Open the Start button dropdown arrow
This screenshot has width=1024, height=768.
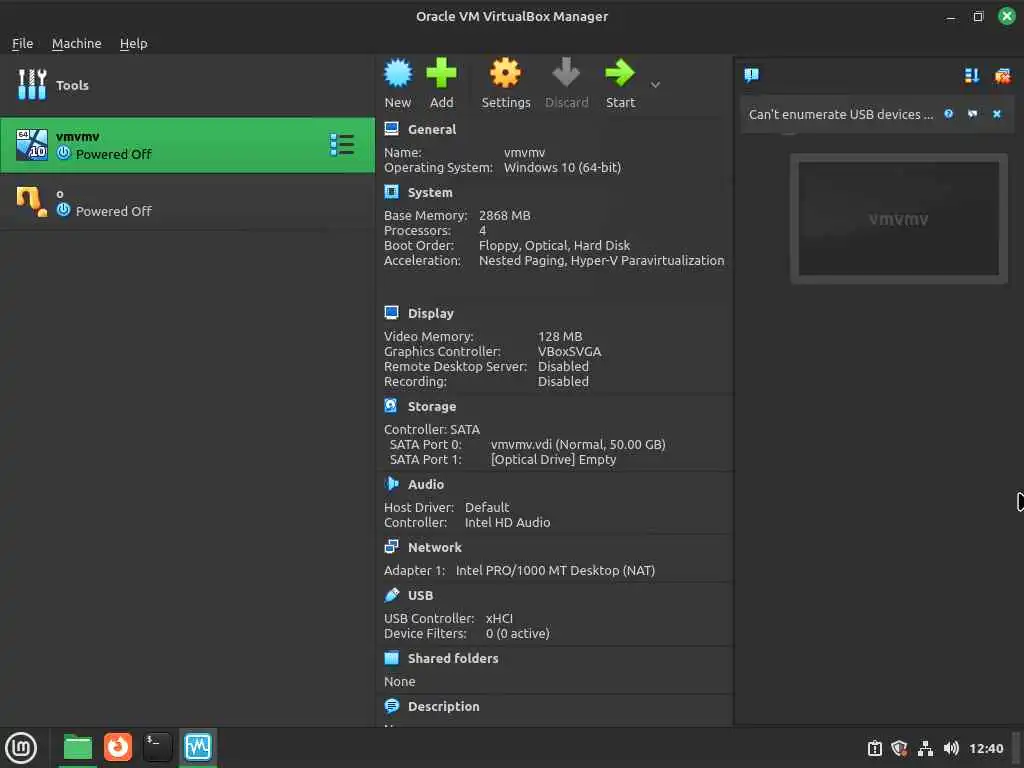click(x=655, y=85)
